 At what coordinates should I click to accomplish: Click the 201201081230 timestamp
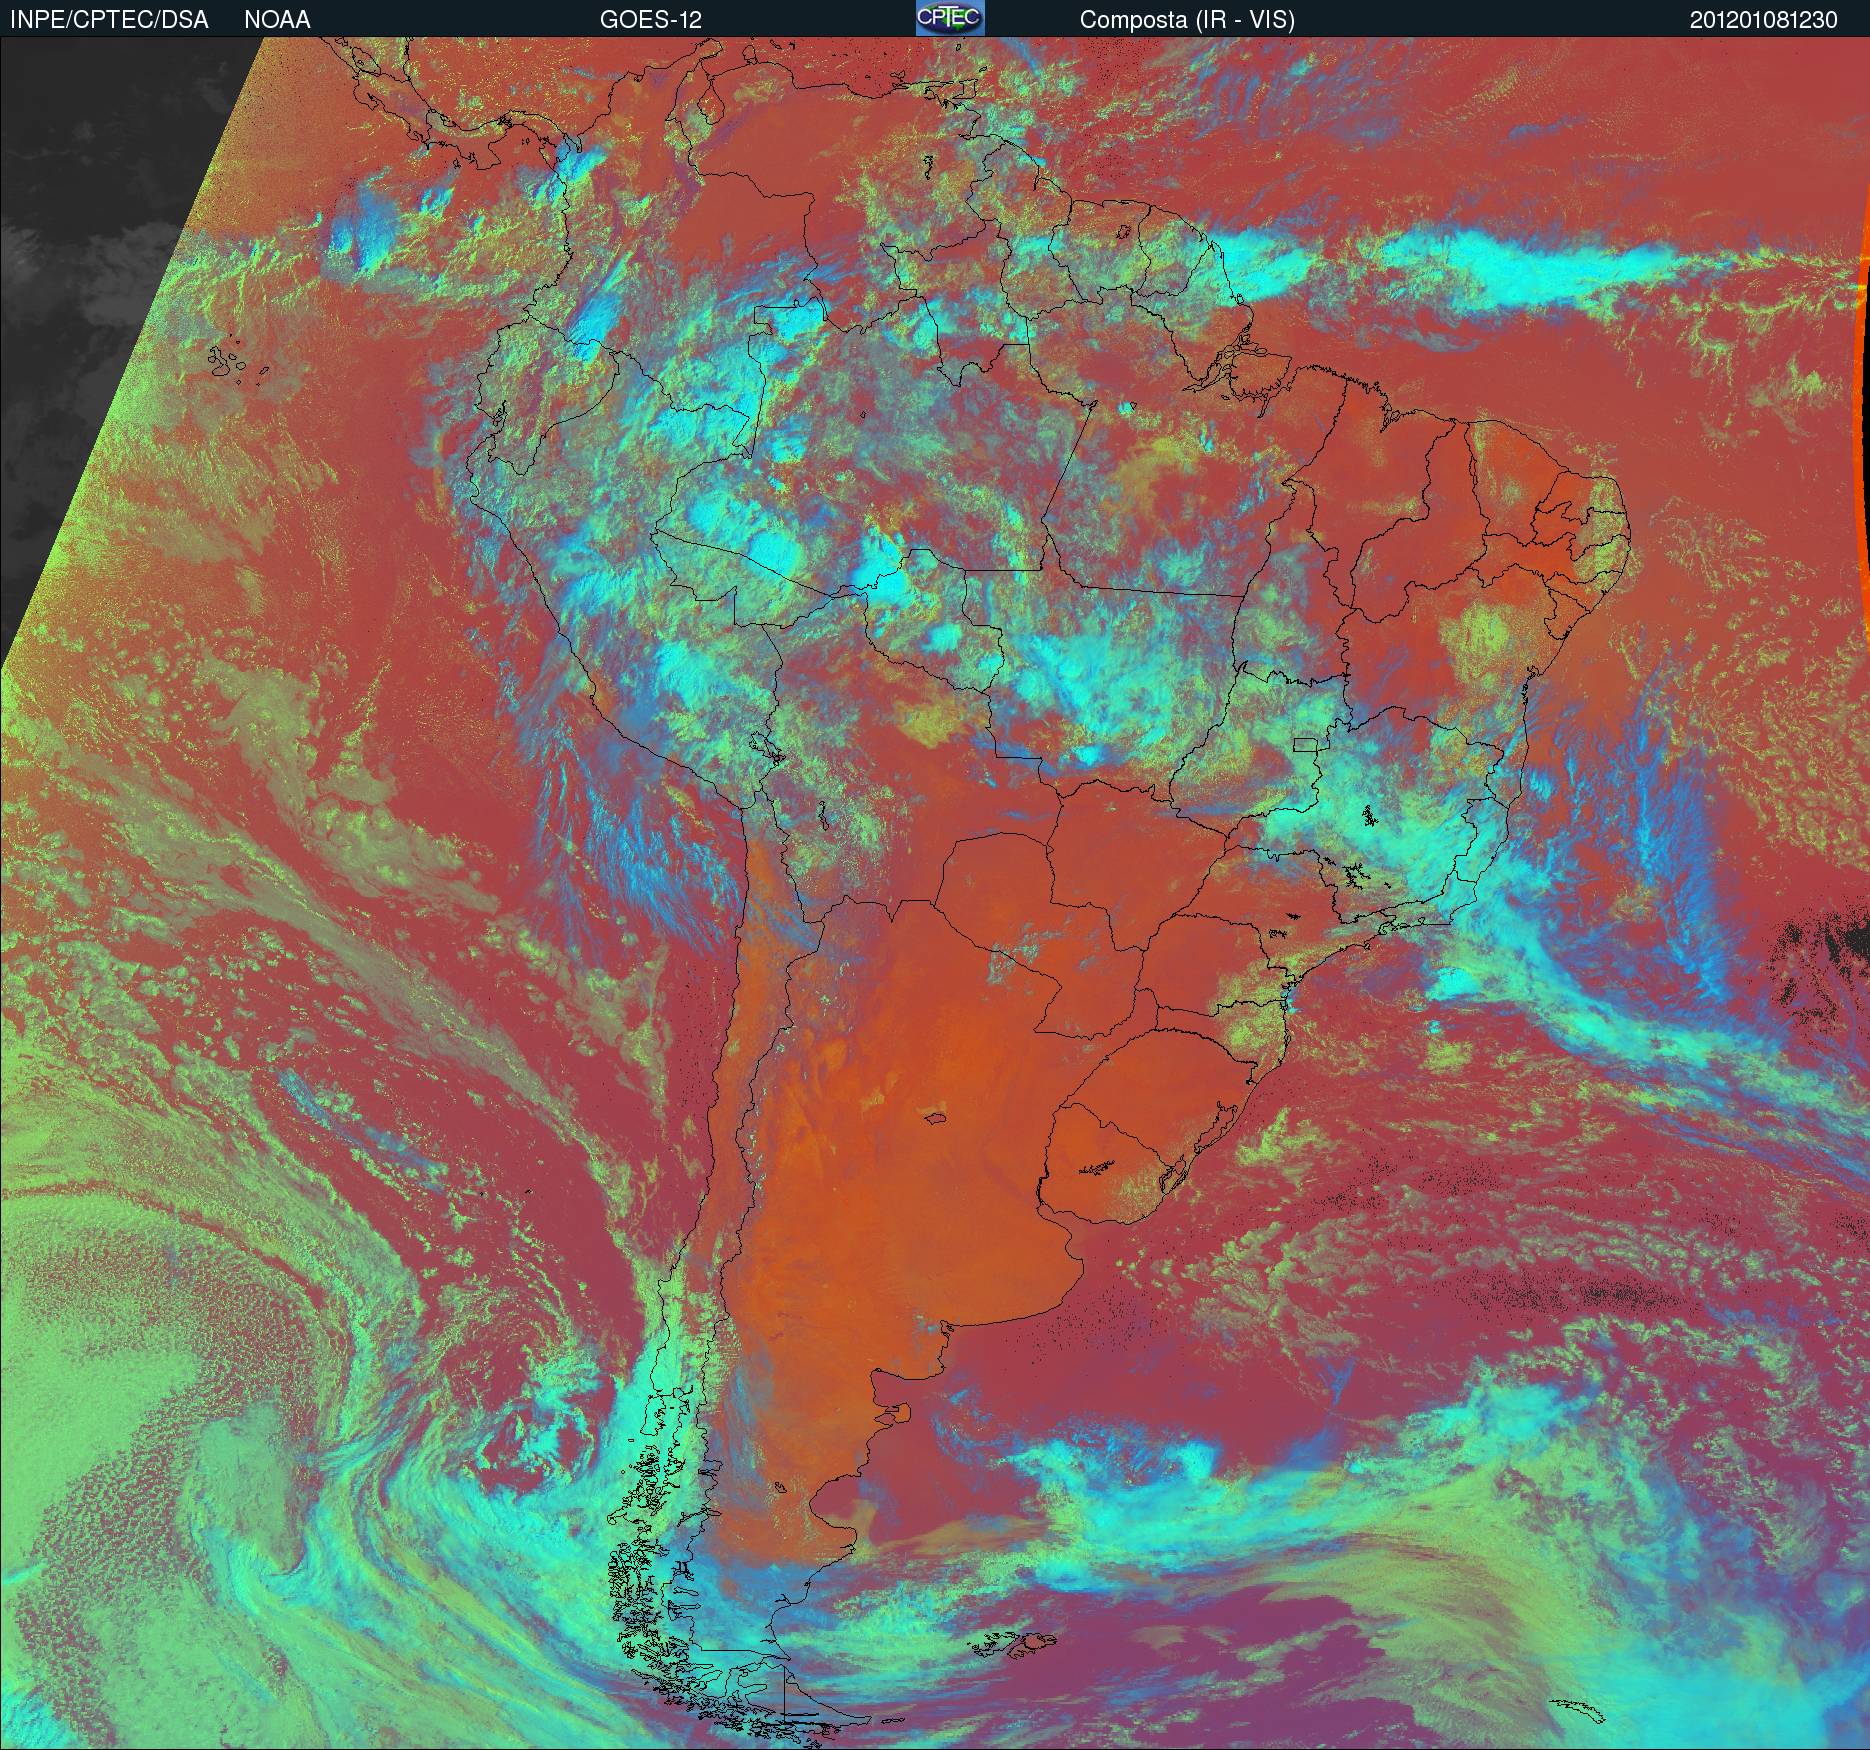pos(1764,20)
